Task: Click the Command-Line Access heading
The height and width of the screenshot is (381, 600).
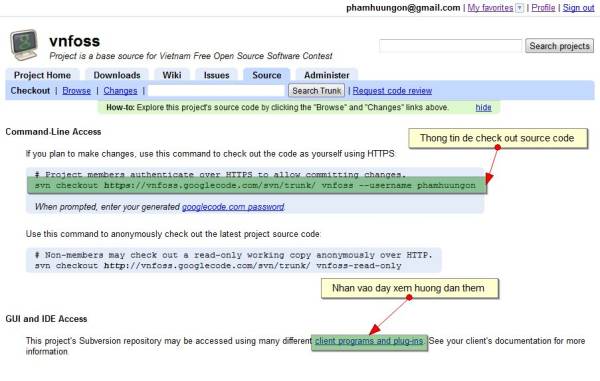Action: pyautogui.click(x=53, y=132)
